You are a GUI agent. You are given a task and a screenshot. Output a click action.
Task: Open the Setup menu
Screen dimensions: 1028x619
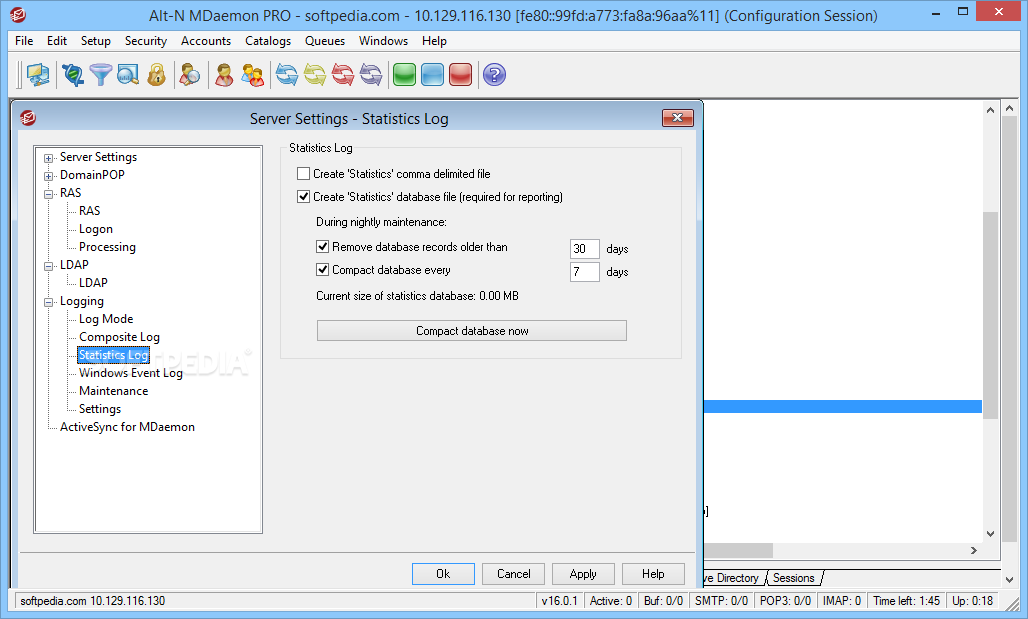coord(96,41)
